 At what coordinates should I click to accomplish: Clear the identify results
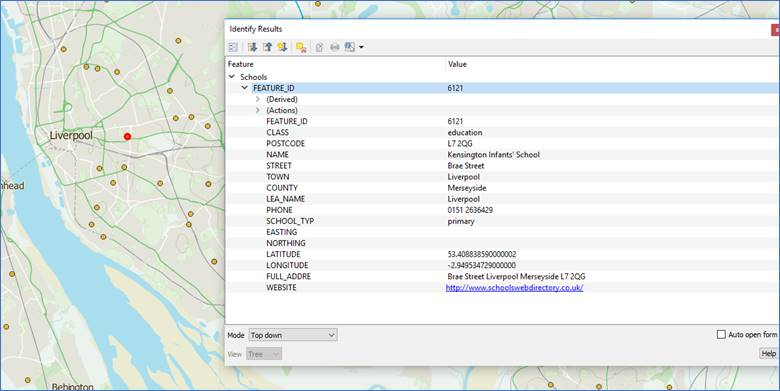[x=301, y=47]
